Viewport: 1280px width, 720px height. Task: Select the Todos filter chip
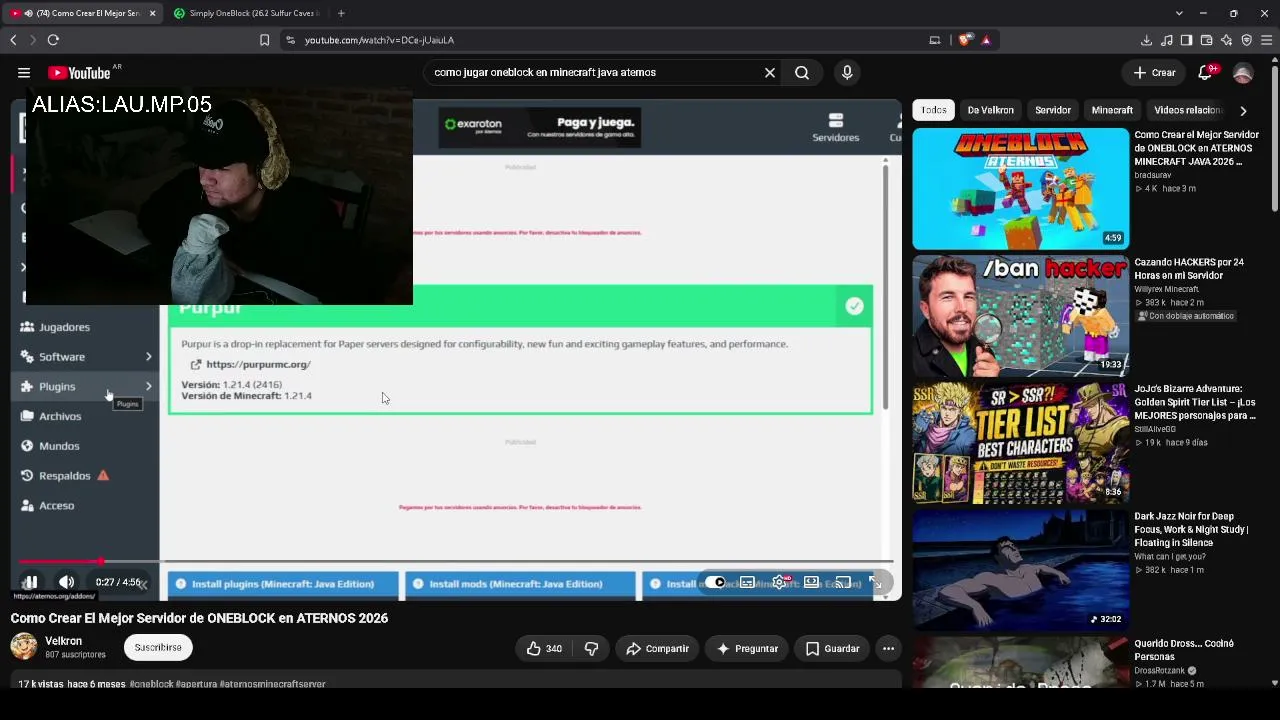[934, 110]
